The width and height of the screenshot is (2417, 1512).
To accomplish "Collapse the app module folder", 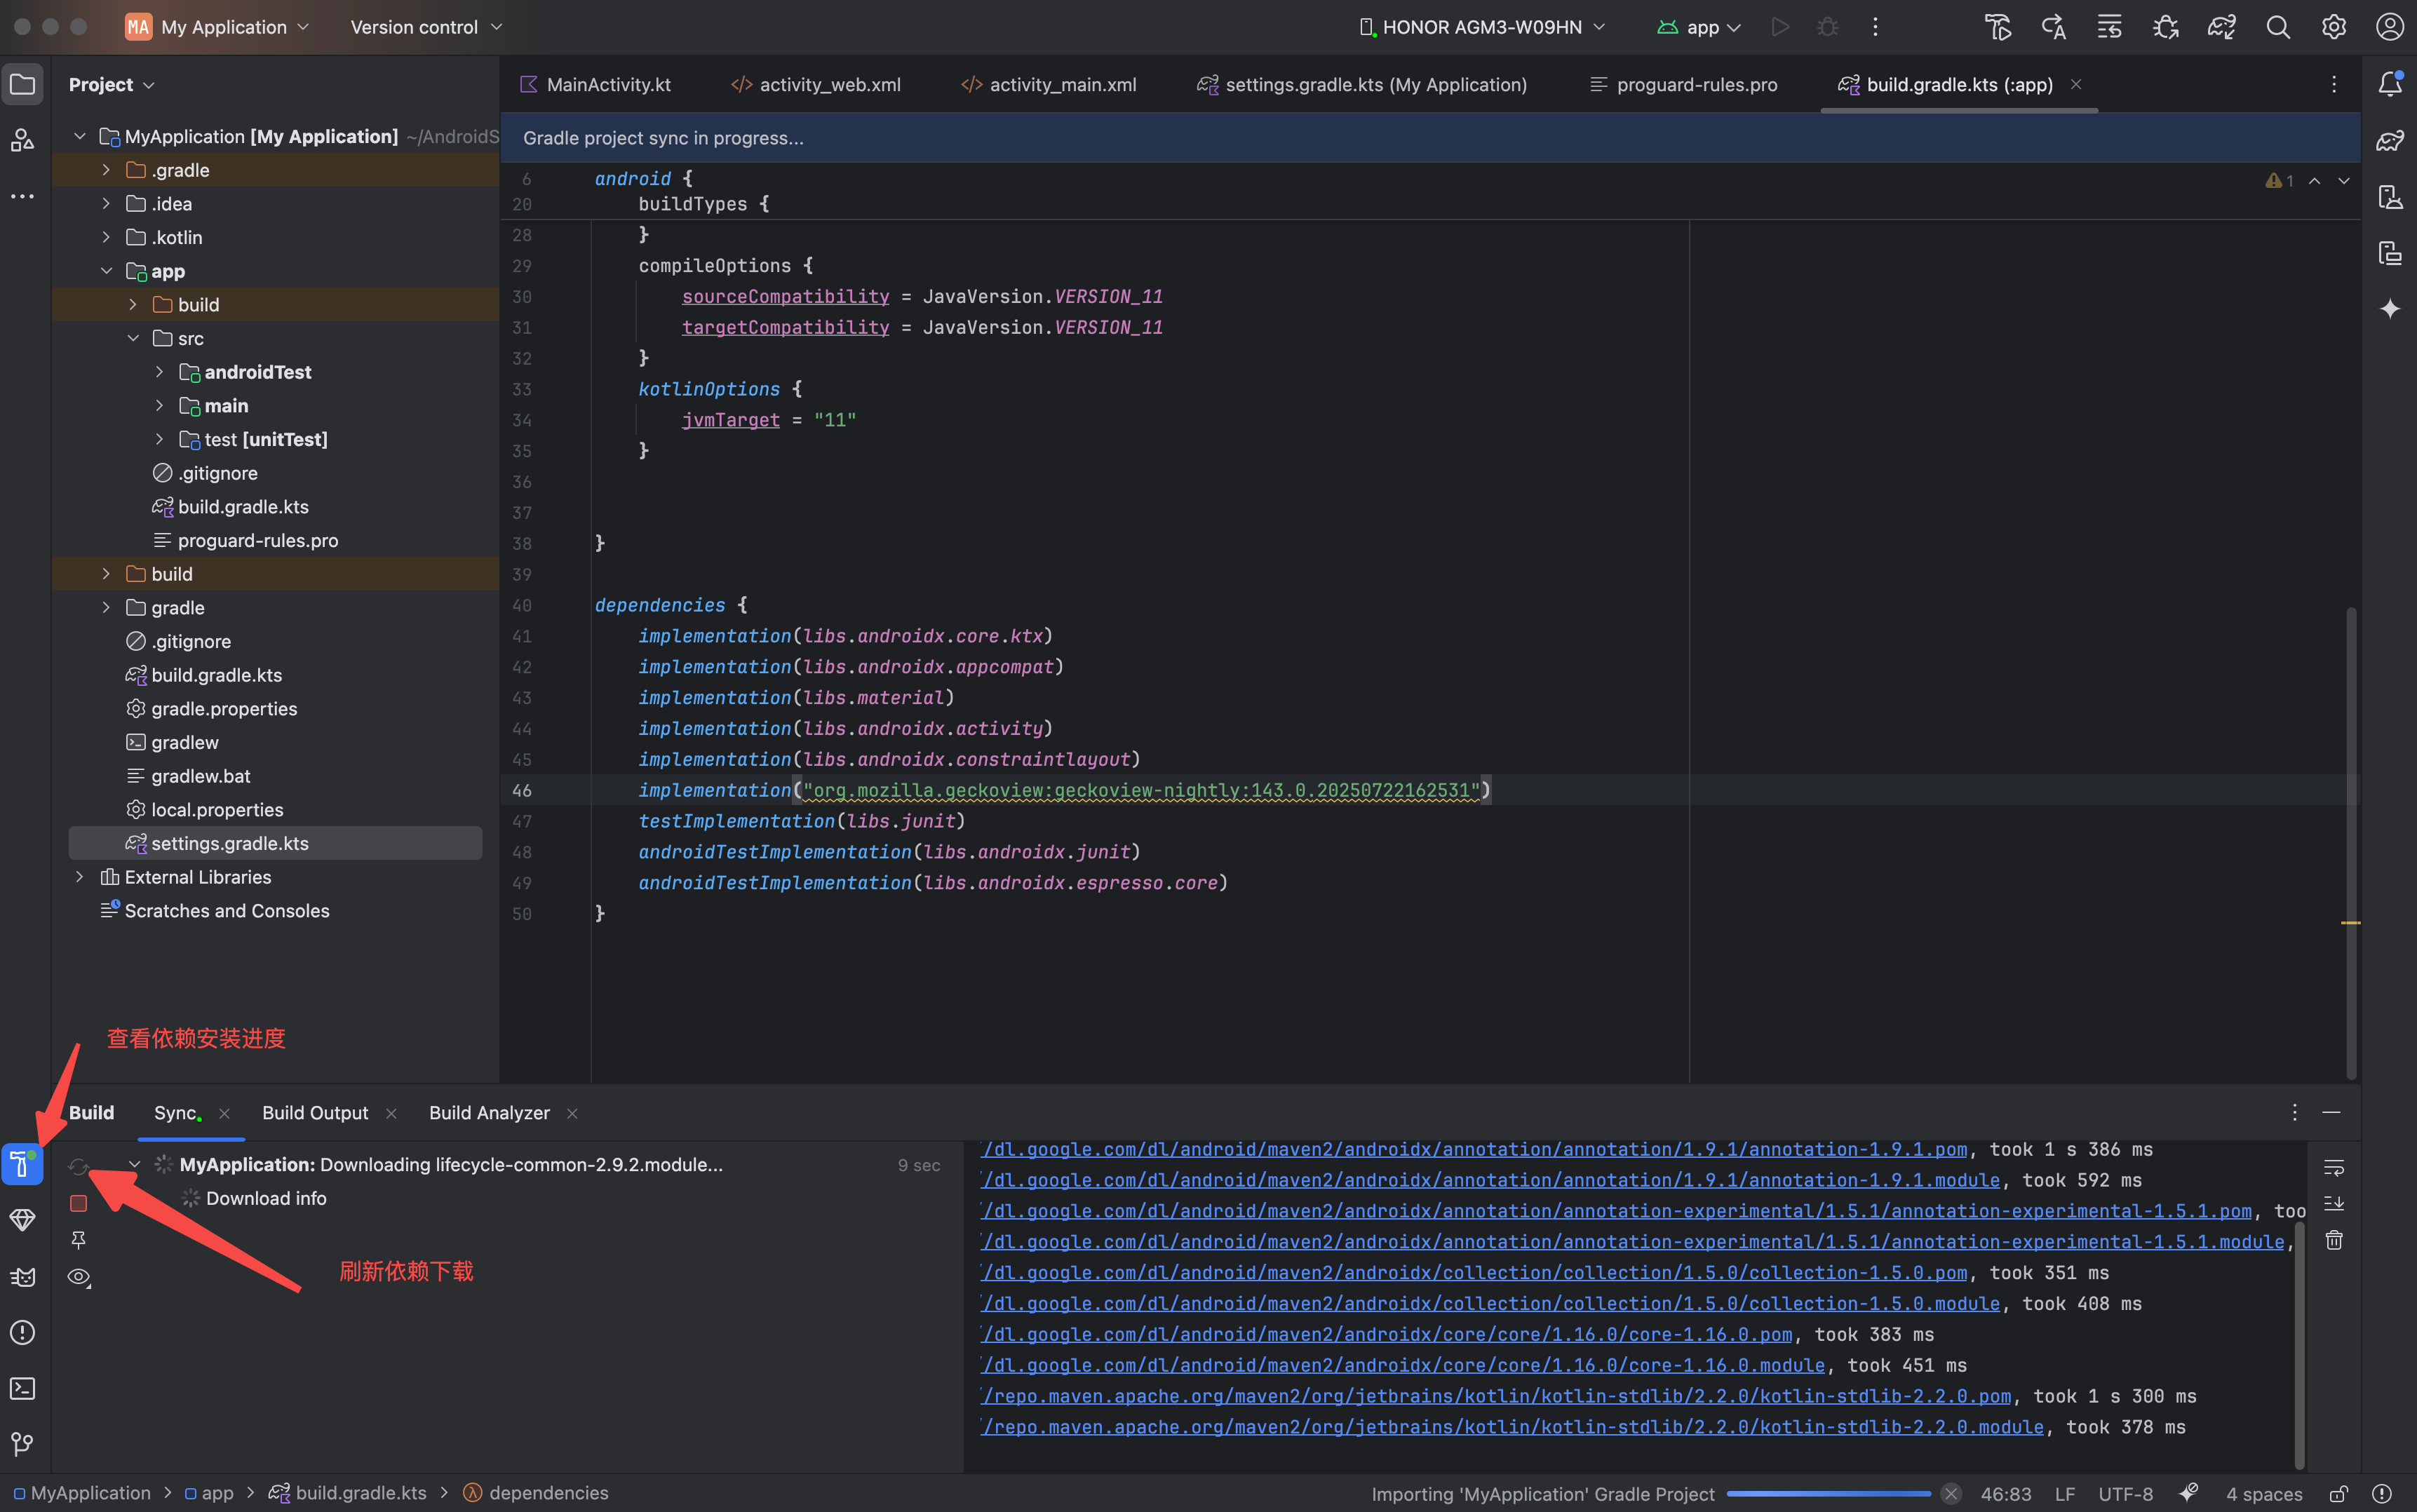I will 106,271.
